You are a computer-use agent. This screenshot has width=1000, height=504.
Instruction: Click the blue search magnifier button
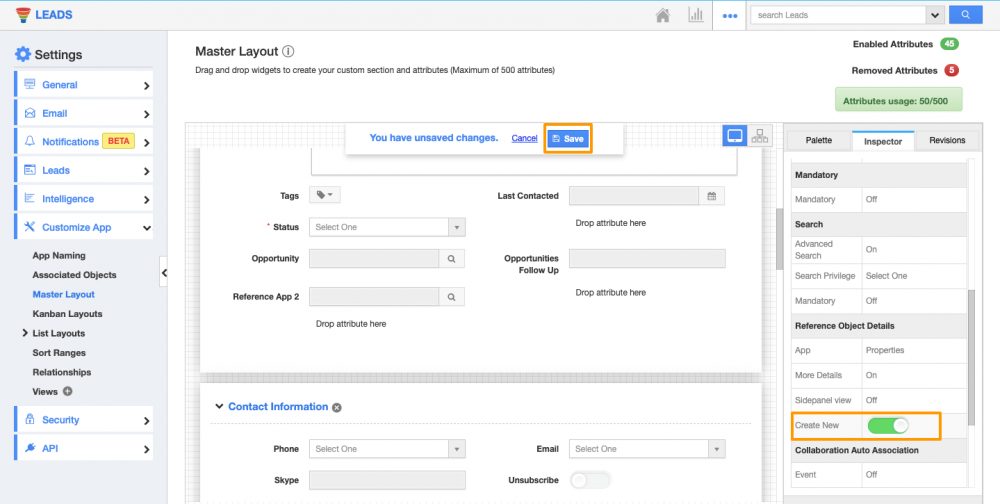click(965, 15)
